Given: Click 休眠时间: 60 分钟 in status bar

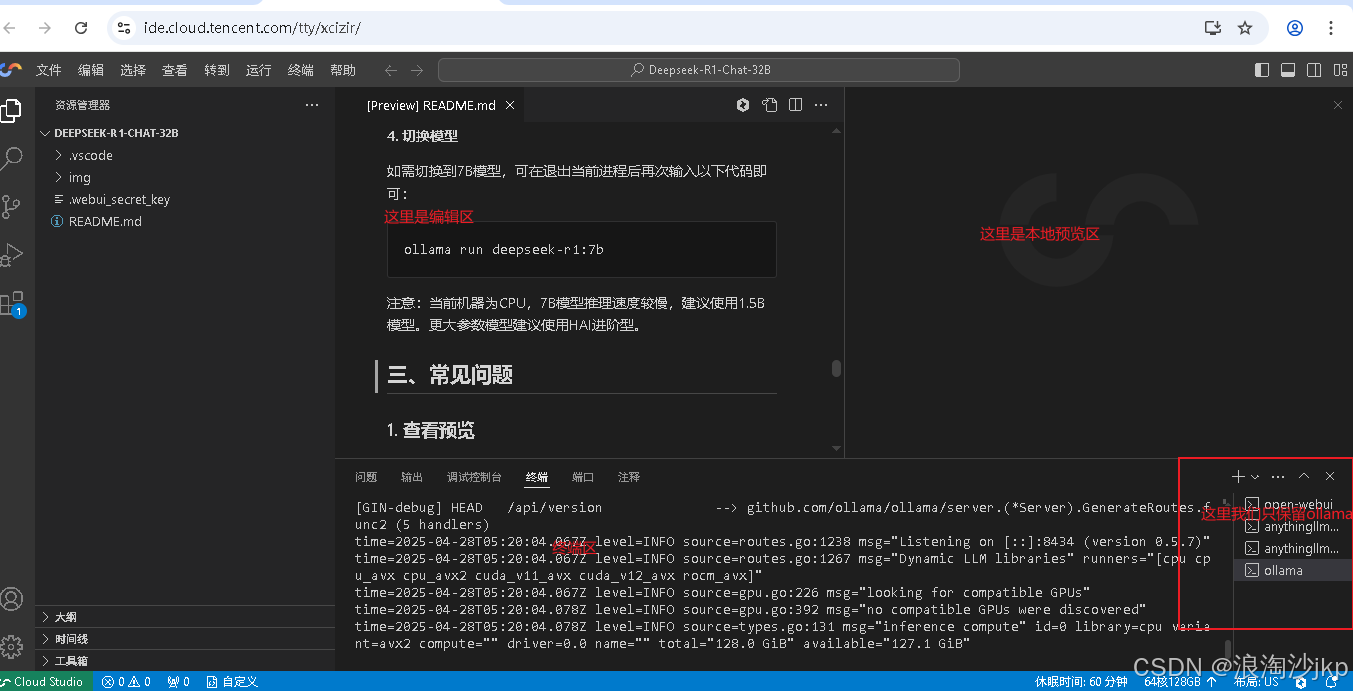Looking at the screenshot, I should (1081, 681).
